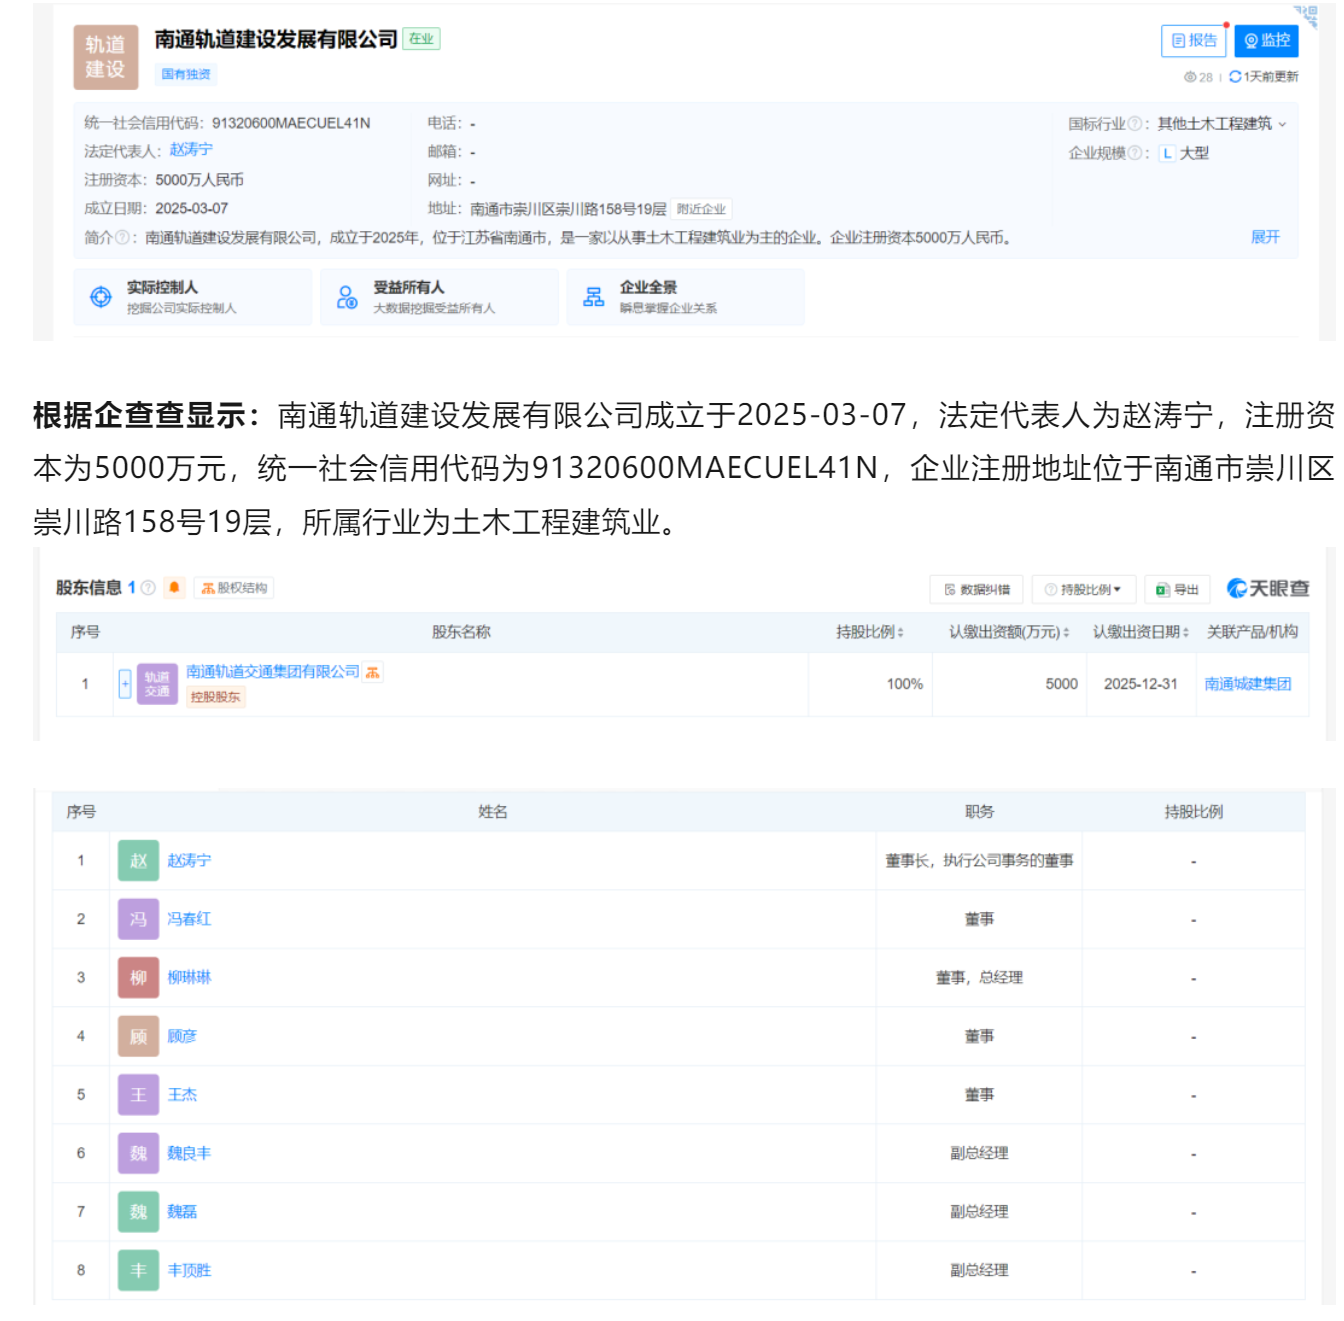The image size is (1344, 1321).
Task: Open 顾彦 personnel link
Action: (182, 1036)
